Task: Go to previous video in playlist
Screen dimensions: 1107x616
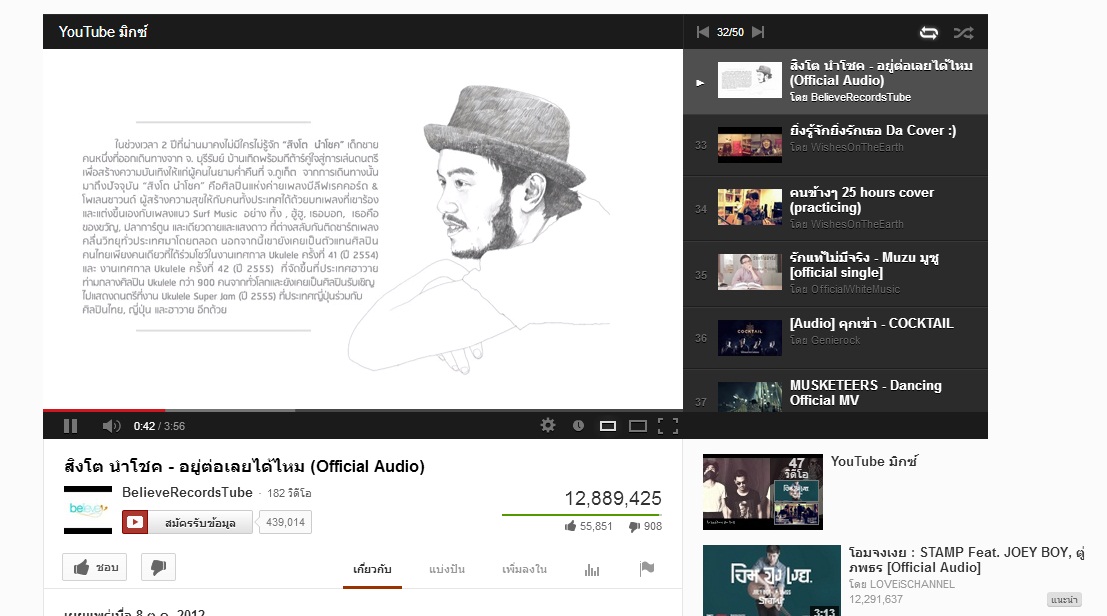Action: click(x=702, y=32)
